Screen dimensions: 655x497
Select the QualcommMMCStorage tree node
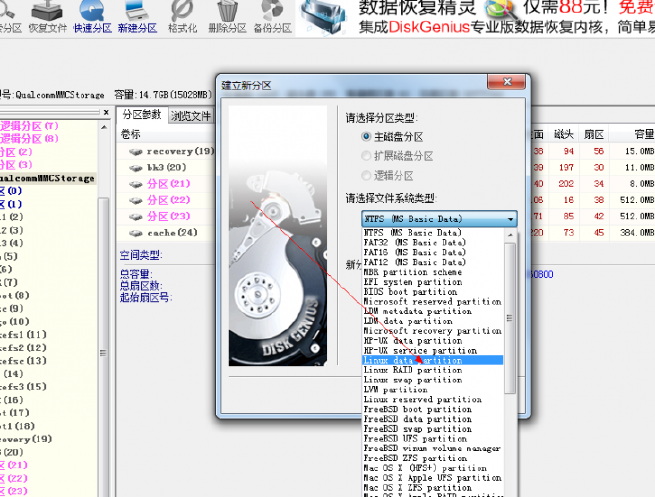[x=47, y=178]
